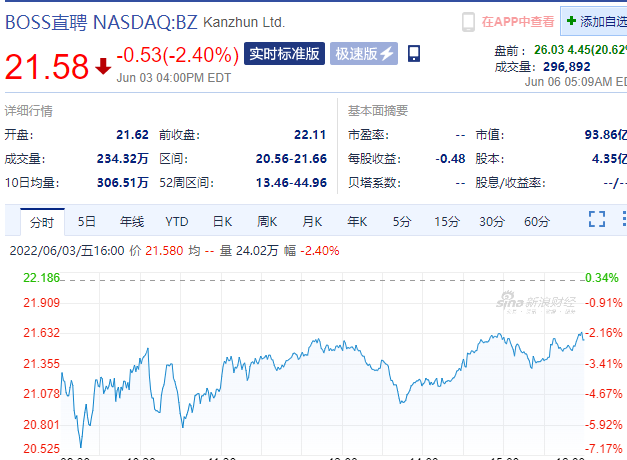627x460 pixels.
Task: Click the pre-market price 26.03
Action: pyautogui.click(x=549, y=50)
